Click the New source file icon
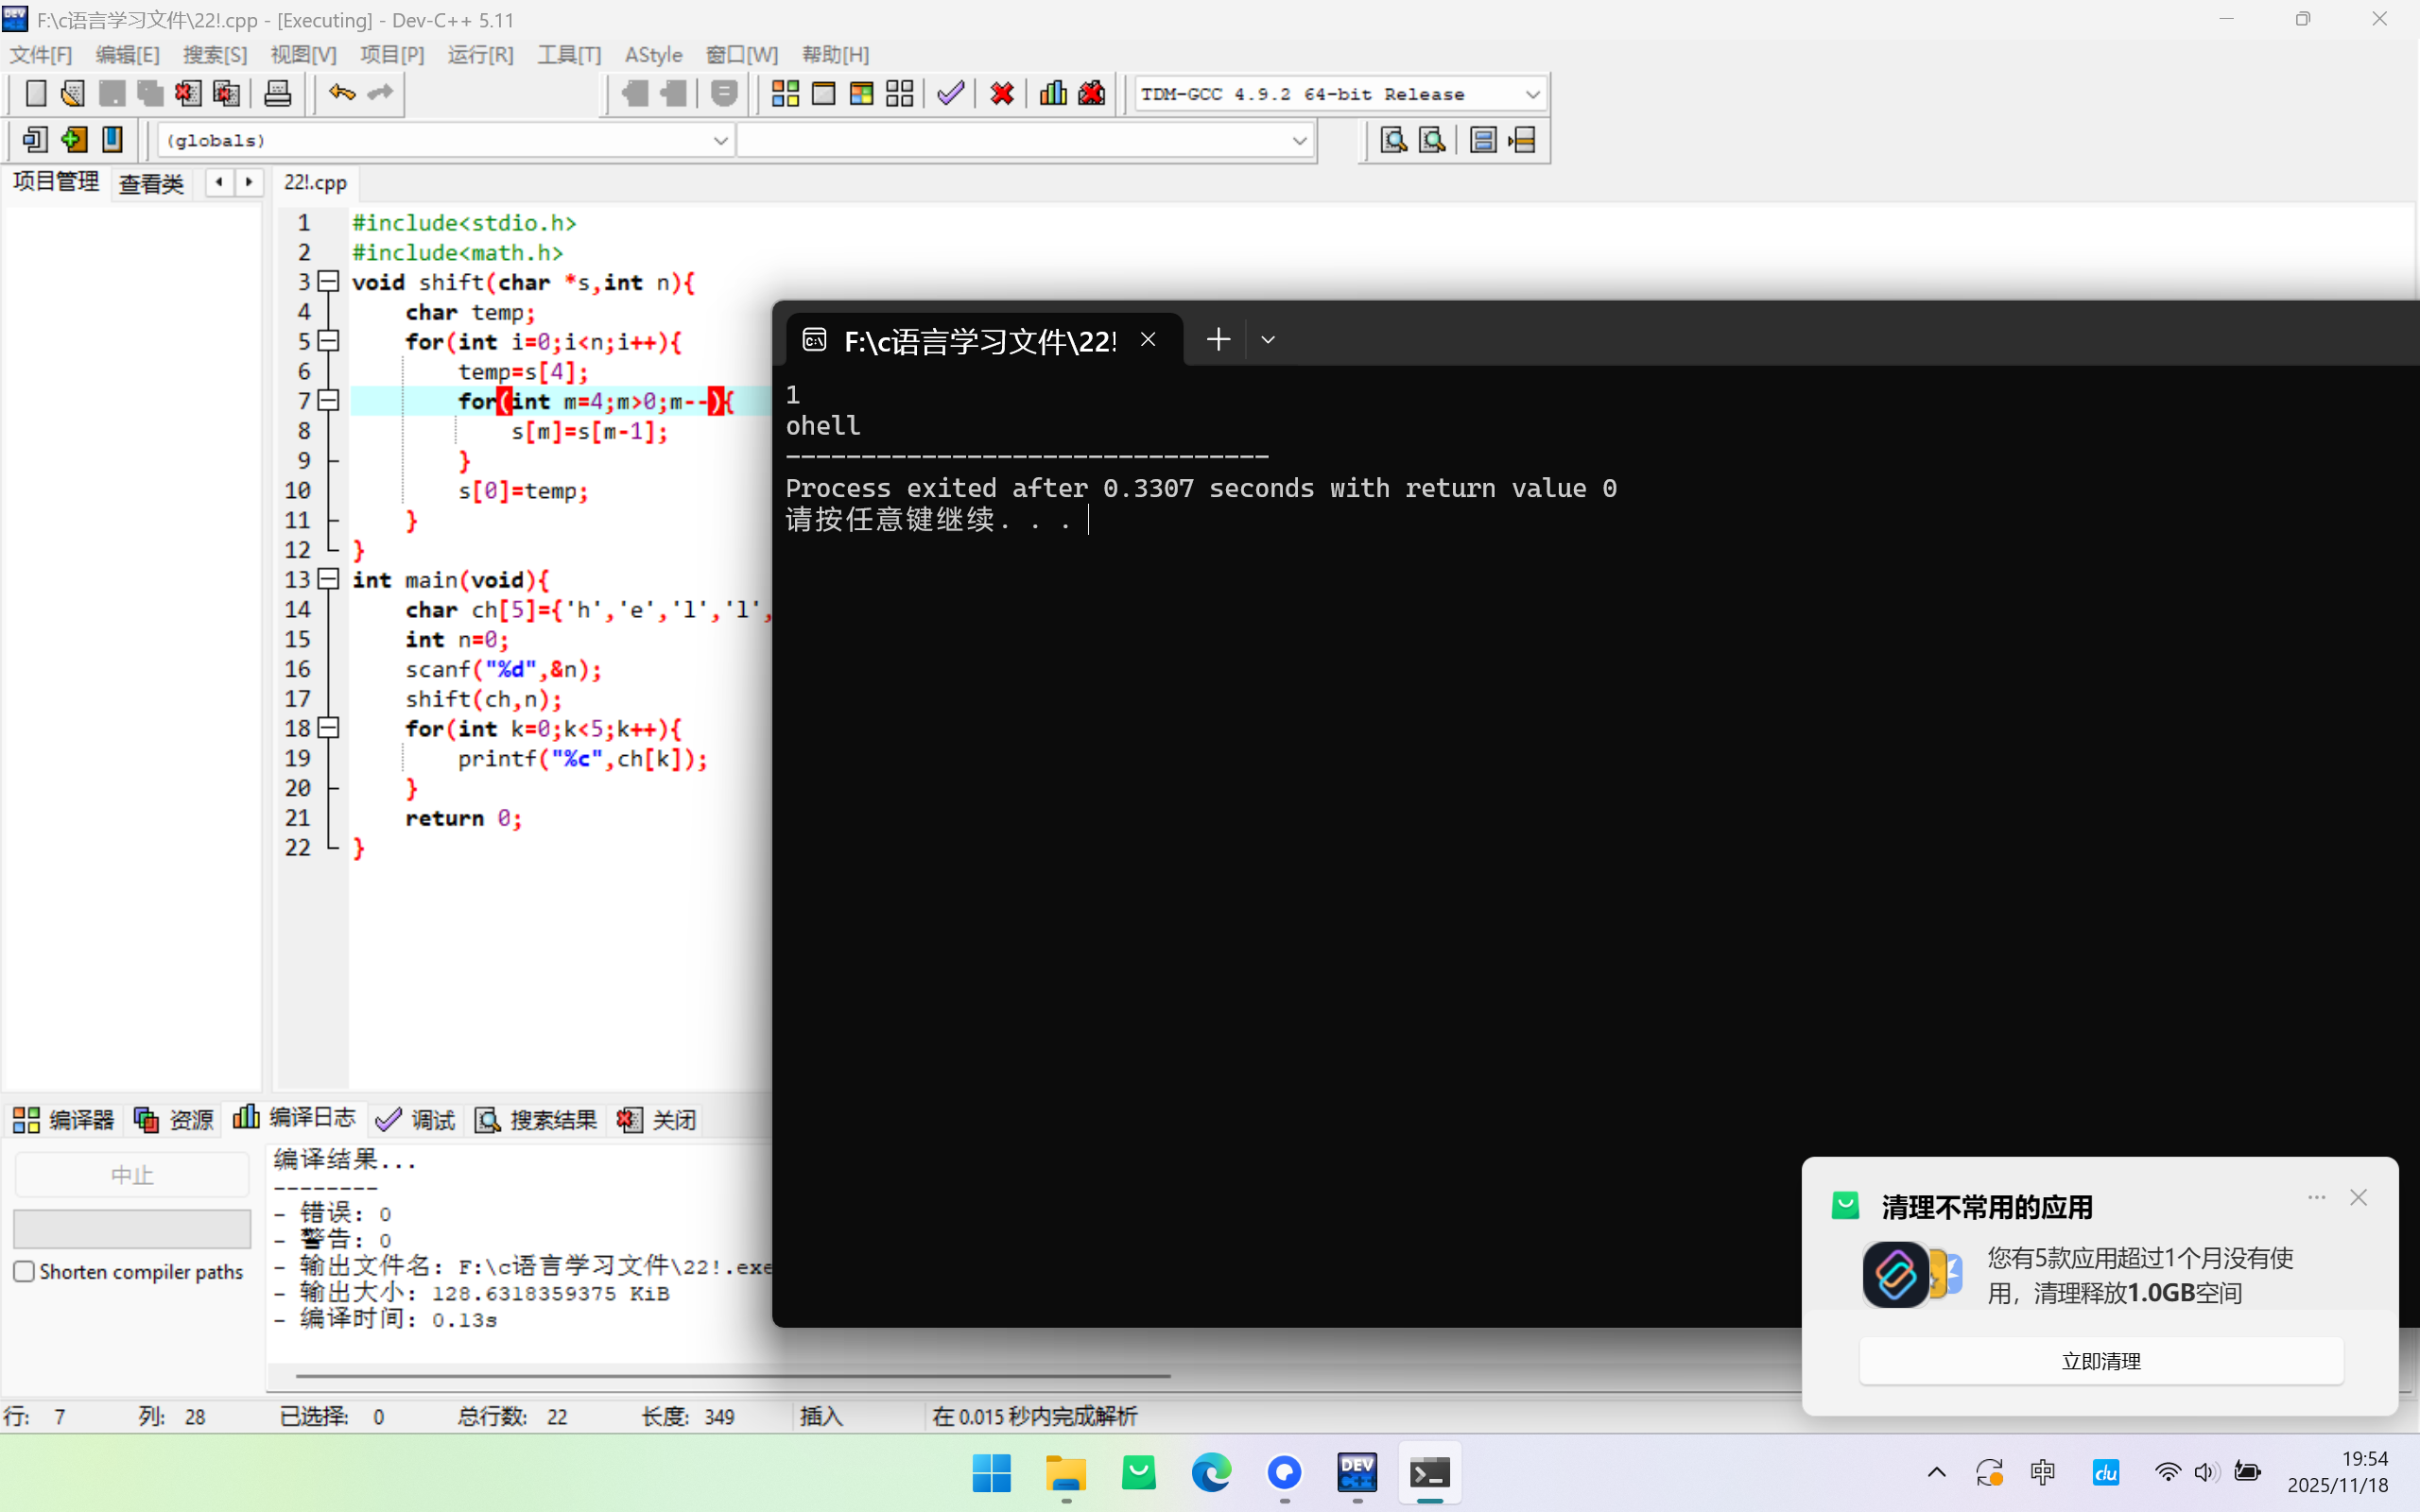Viewport: 2420px width, 1512px height. (35, 94)
